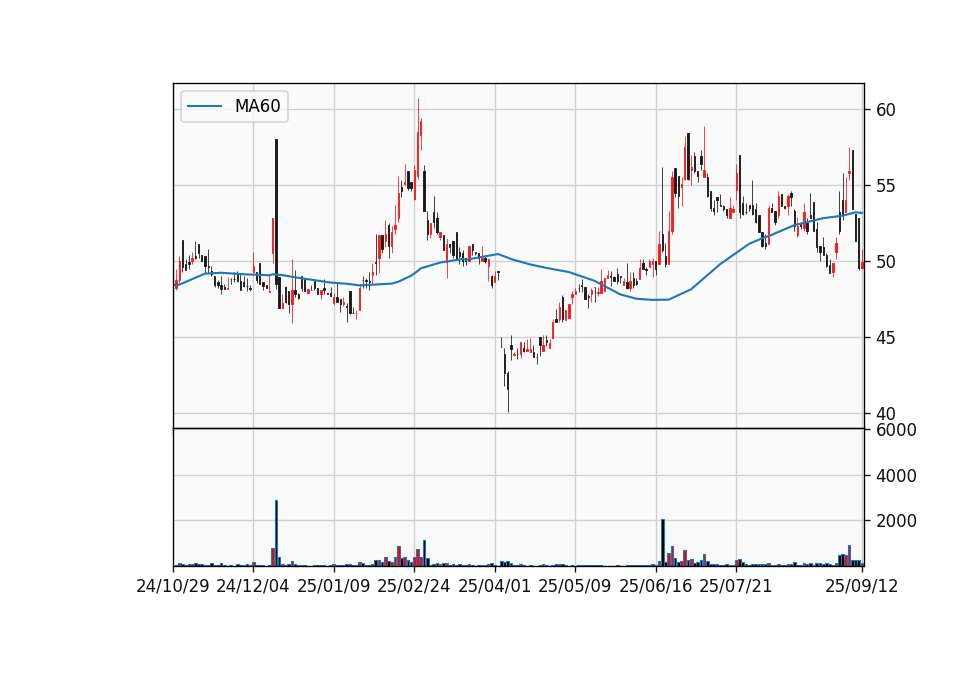The height and width of the screenshot is (690, 960).
Task: Click the 25/06/16 date label
Action: point(656,586)
